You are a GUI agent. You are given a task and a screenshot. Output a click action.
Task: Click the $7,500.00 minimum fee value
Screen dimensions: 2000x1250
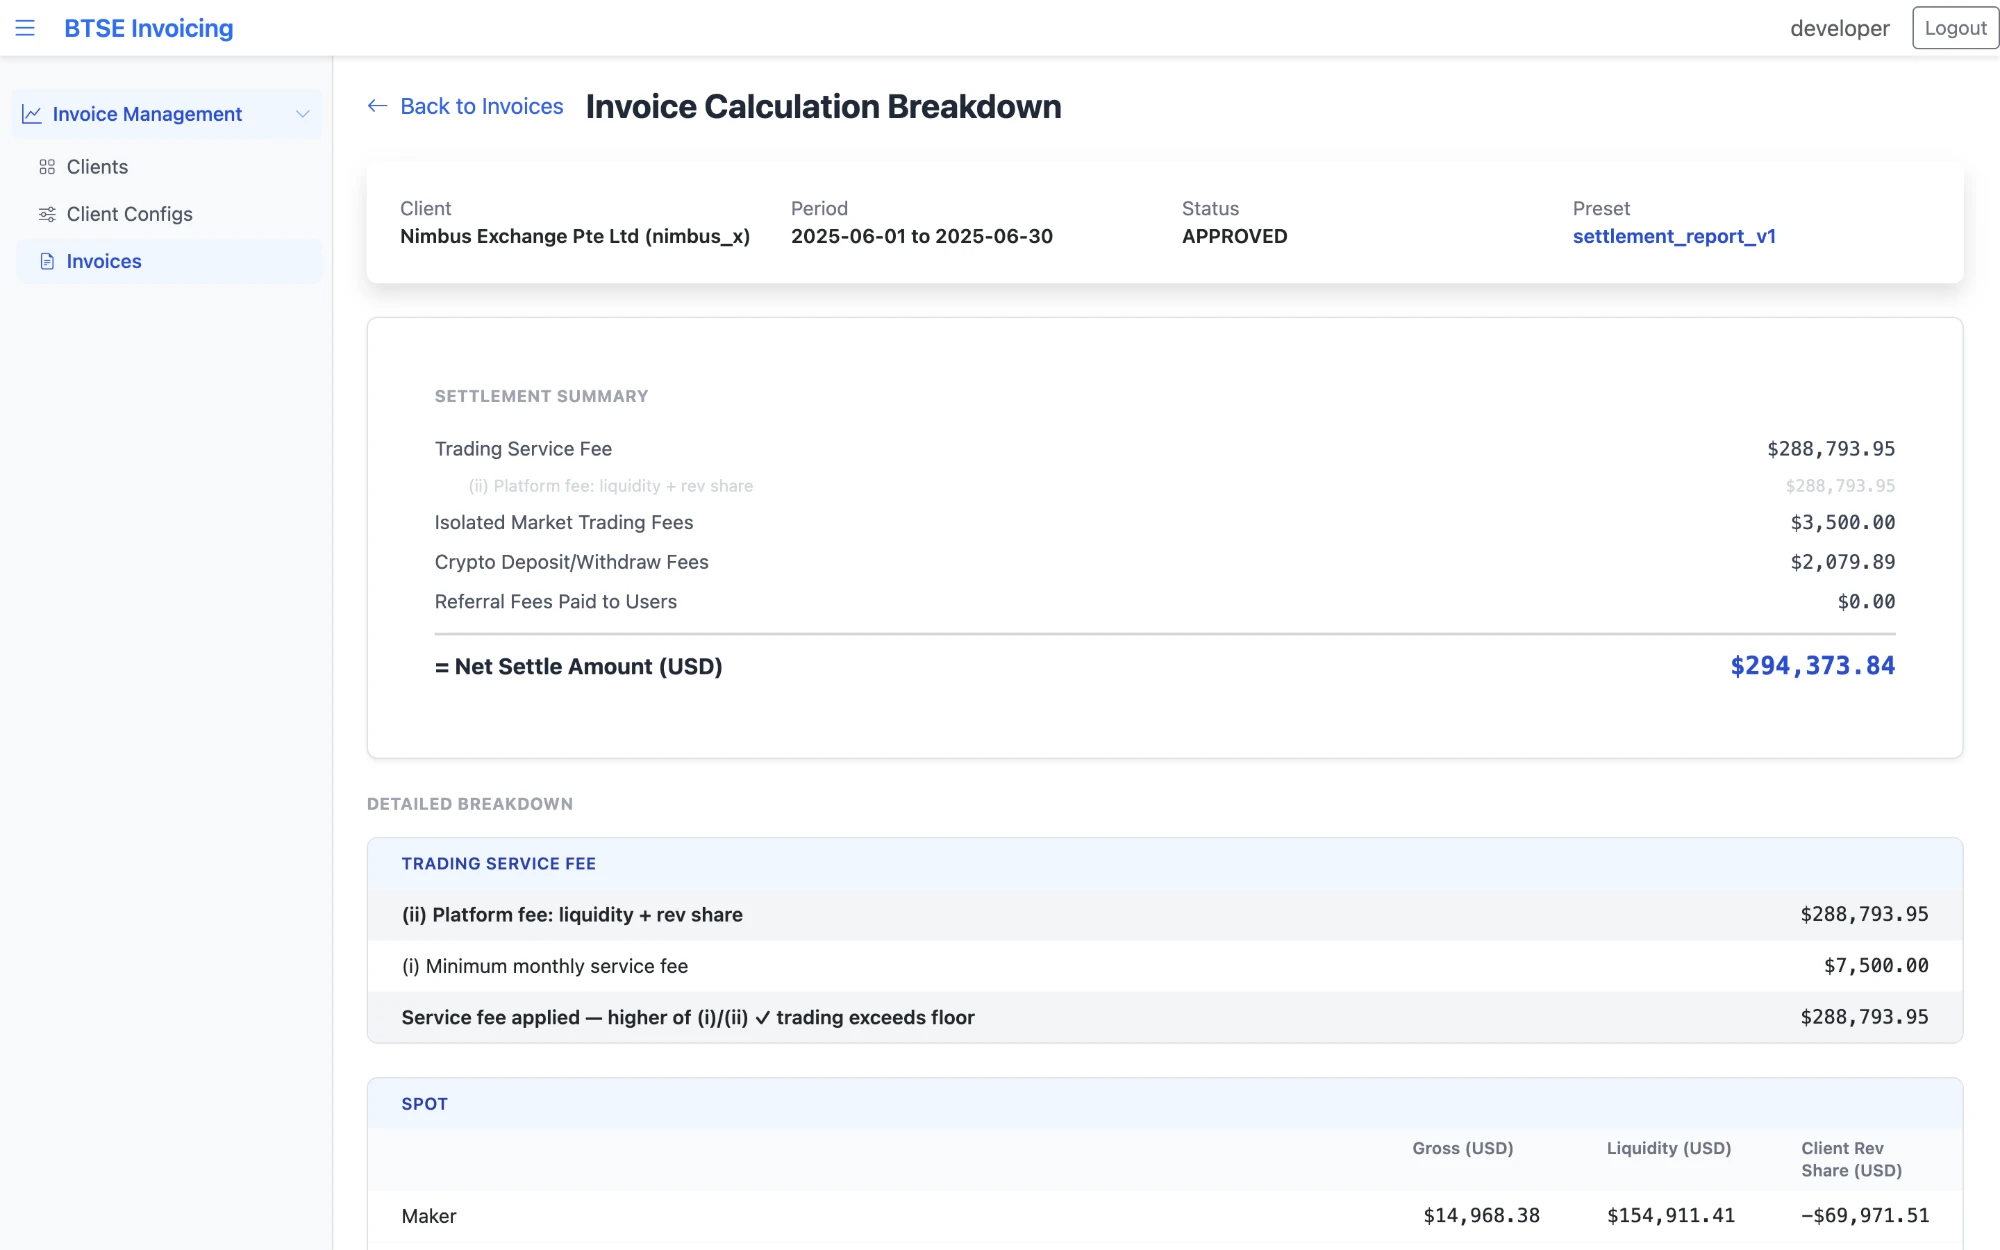point(1876,966)
